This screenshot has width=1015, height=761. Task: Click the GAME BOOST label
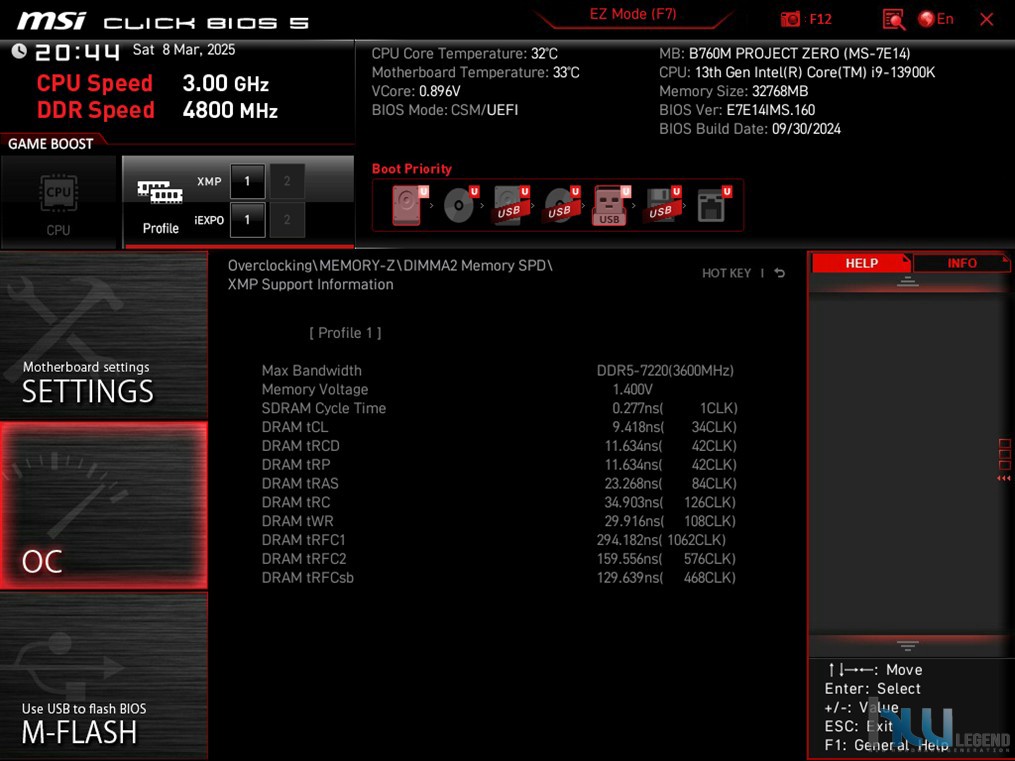(x=50, y=144)
